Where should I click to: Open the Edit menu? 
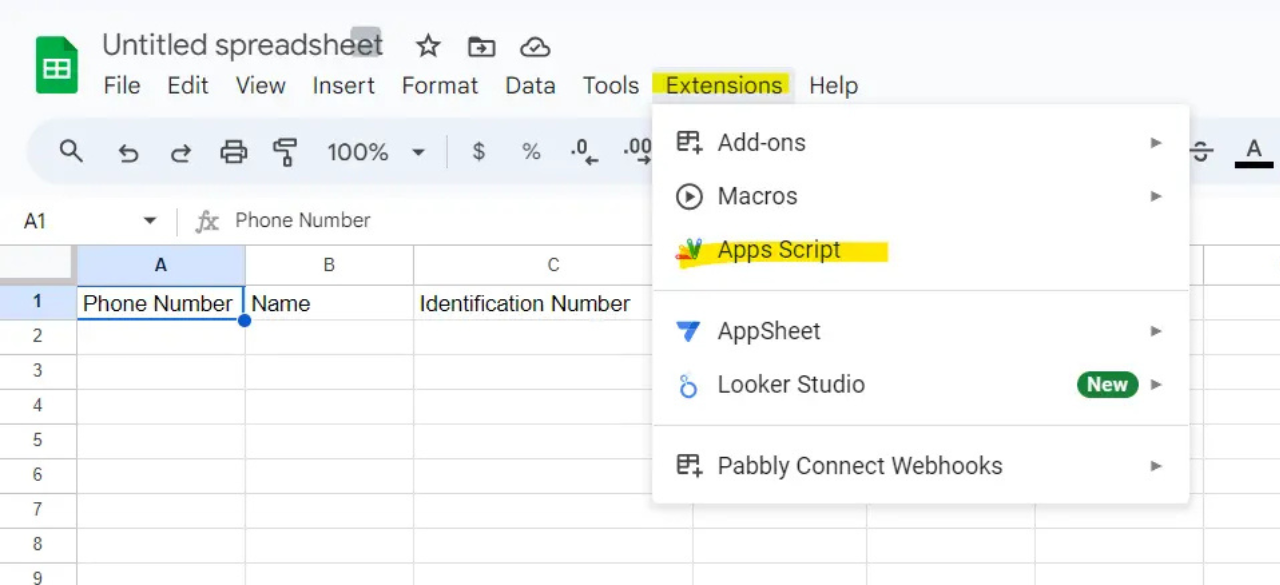[188, 86]
